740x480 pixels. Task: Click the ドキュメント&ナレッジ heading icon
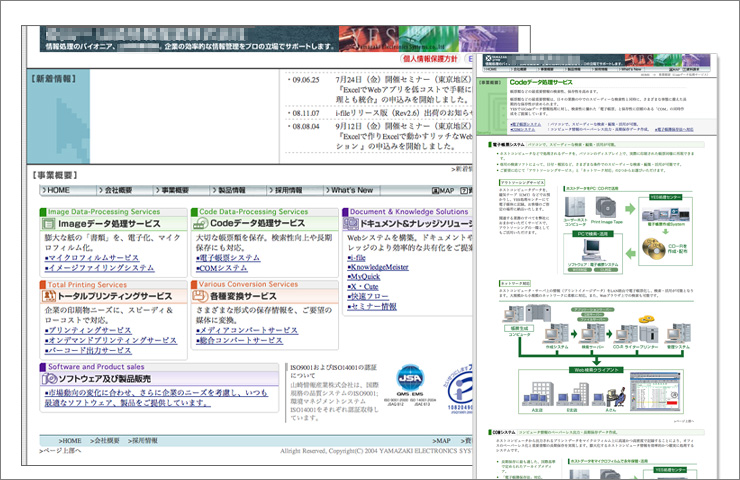click(351, 223)
